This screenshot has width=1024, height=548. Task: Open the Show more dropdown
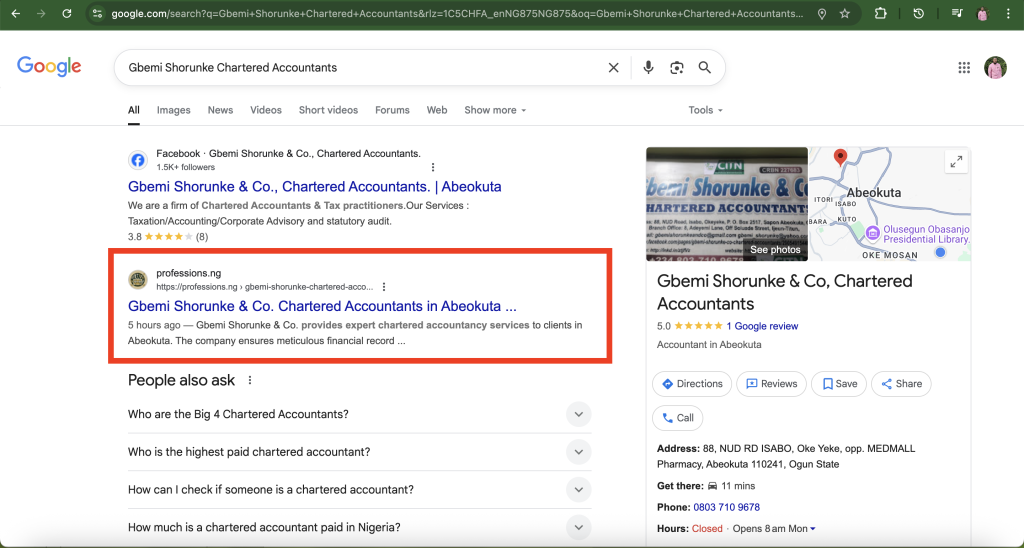[x=495, y=110]
